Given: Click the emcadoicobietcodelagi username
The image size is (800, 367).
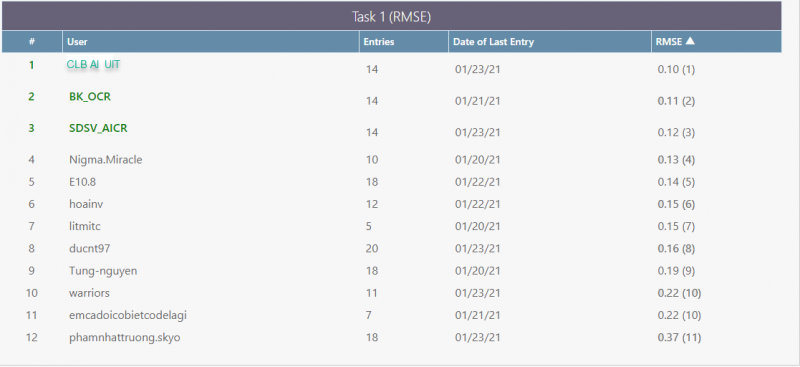Looking at the screenshot, I should click(x=128, y=315).
